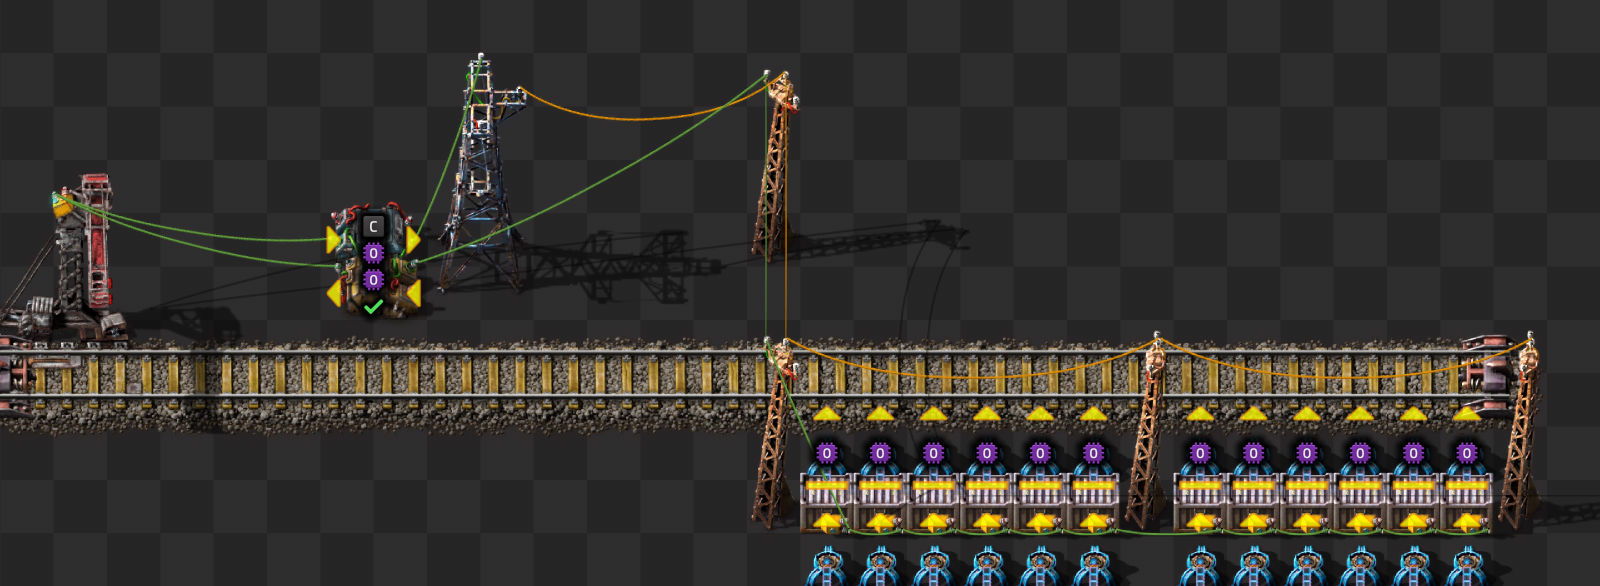
Task: Click the tenth purple 0 icon above the chests
Action: click(1360, 453)
